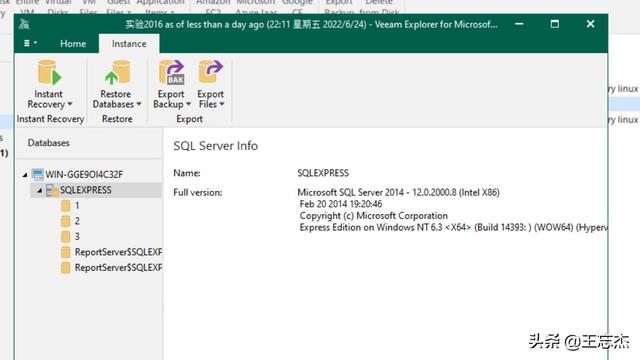Select database 3 in the tree
The image size is (640, 360).
click(x=70, y=236)
